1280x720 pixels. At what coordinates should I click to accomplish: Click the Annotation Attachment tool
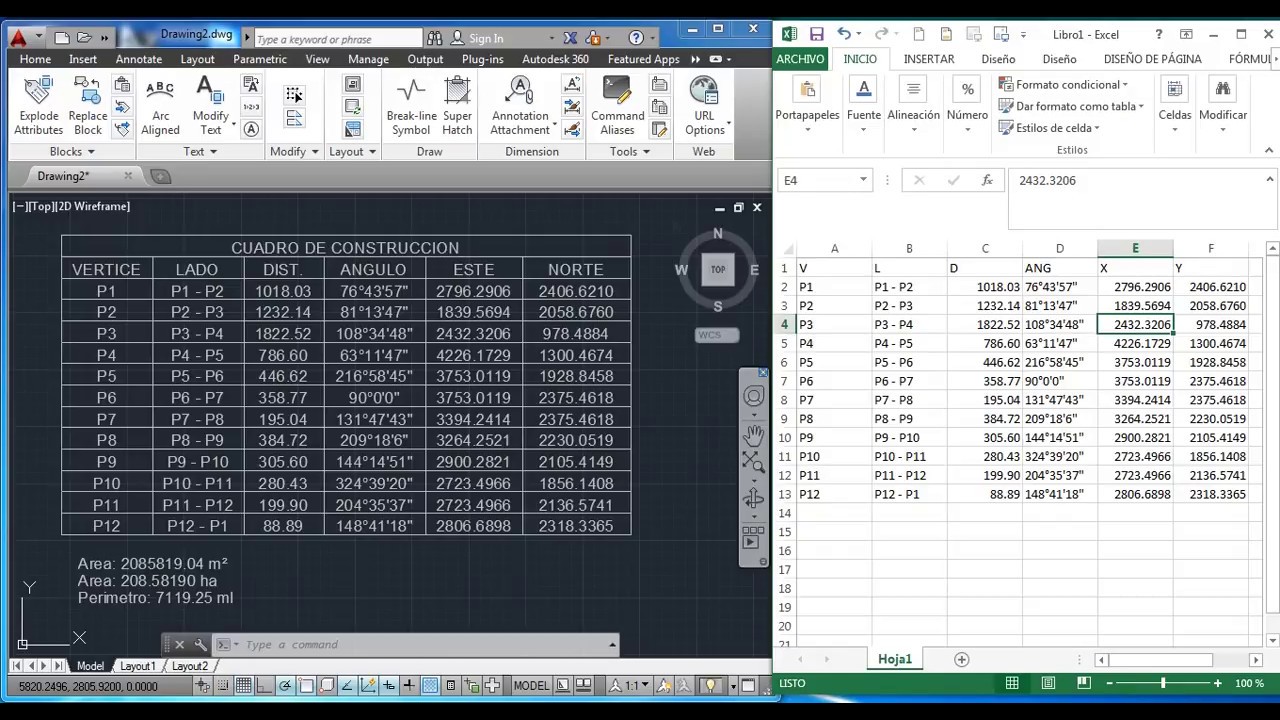520,106
